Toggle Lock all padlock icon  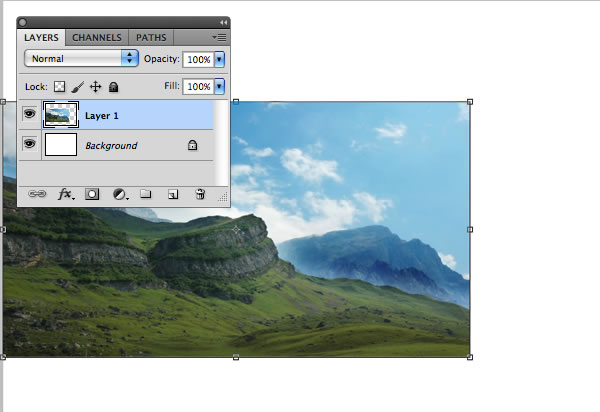(113, 87)
